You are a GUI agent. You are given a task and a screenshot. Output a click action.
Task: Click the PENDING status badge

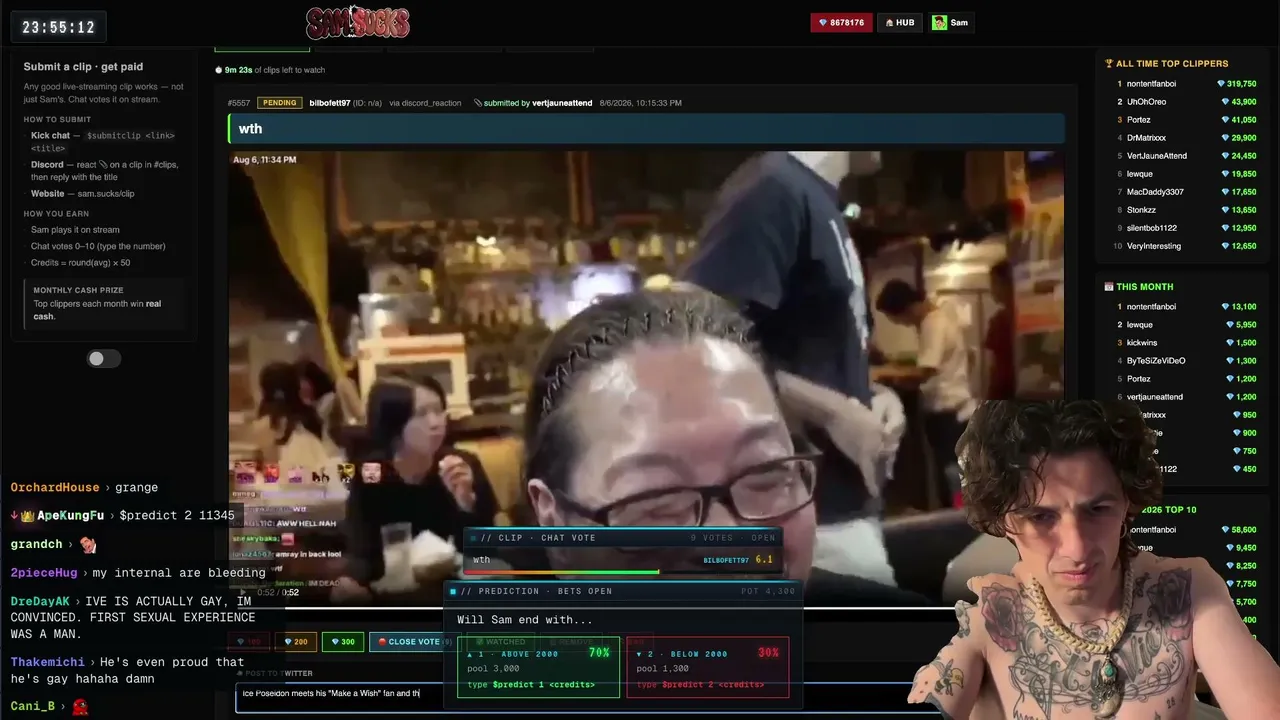point(280,103)
